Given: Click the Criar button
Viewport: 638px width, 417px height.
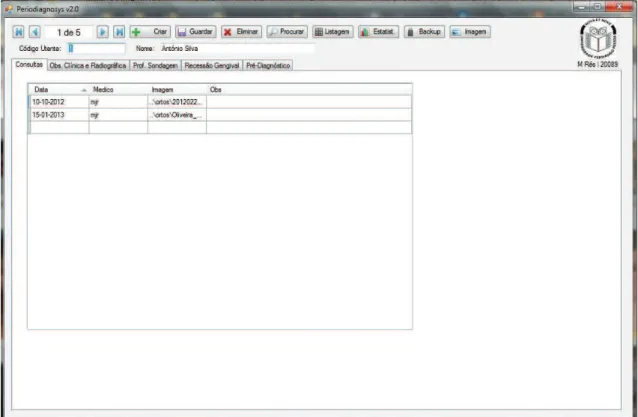Looking at the screenshot, I should [150, 32].
